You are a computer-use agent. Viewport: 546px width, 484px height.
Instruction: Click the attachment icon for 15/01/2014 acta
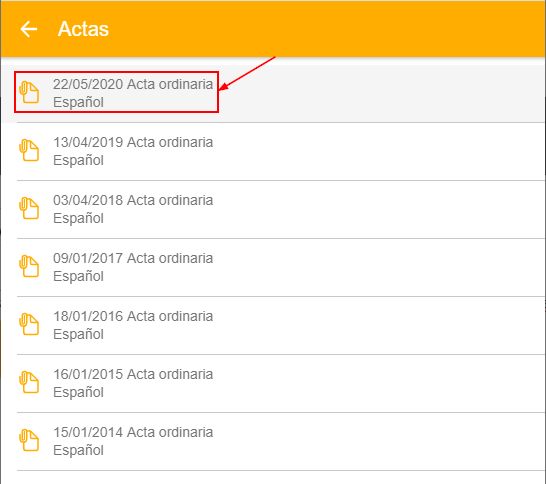pos(29,440)
